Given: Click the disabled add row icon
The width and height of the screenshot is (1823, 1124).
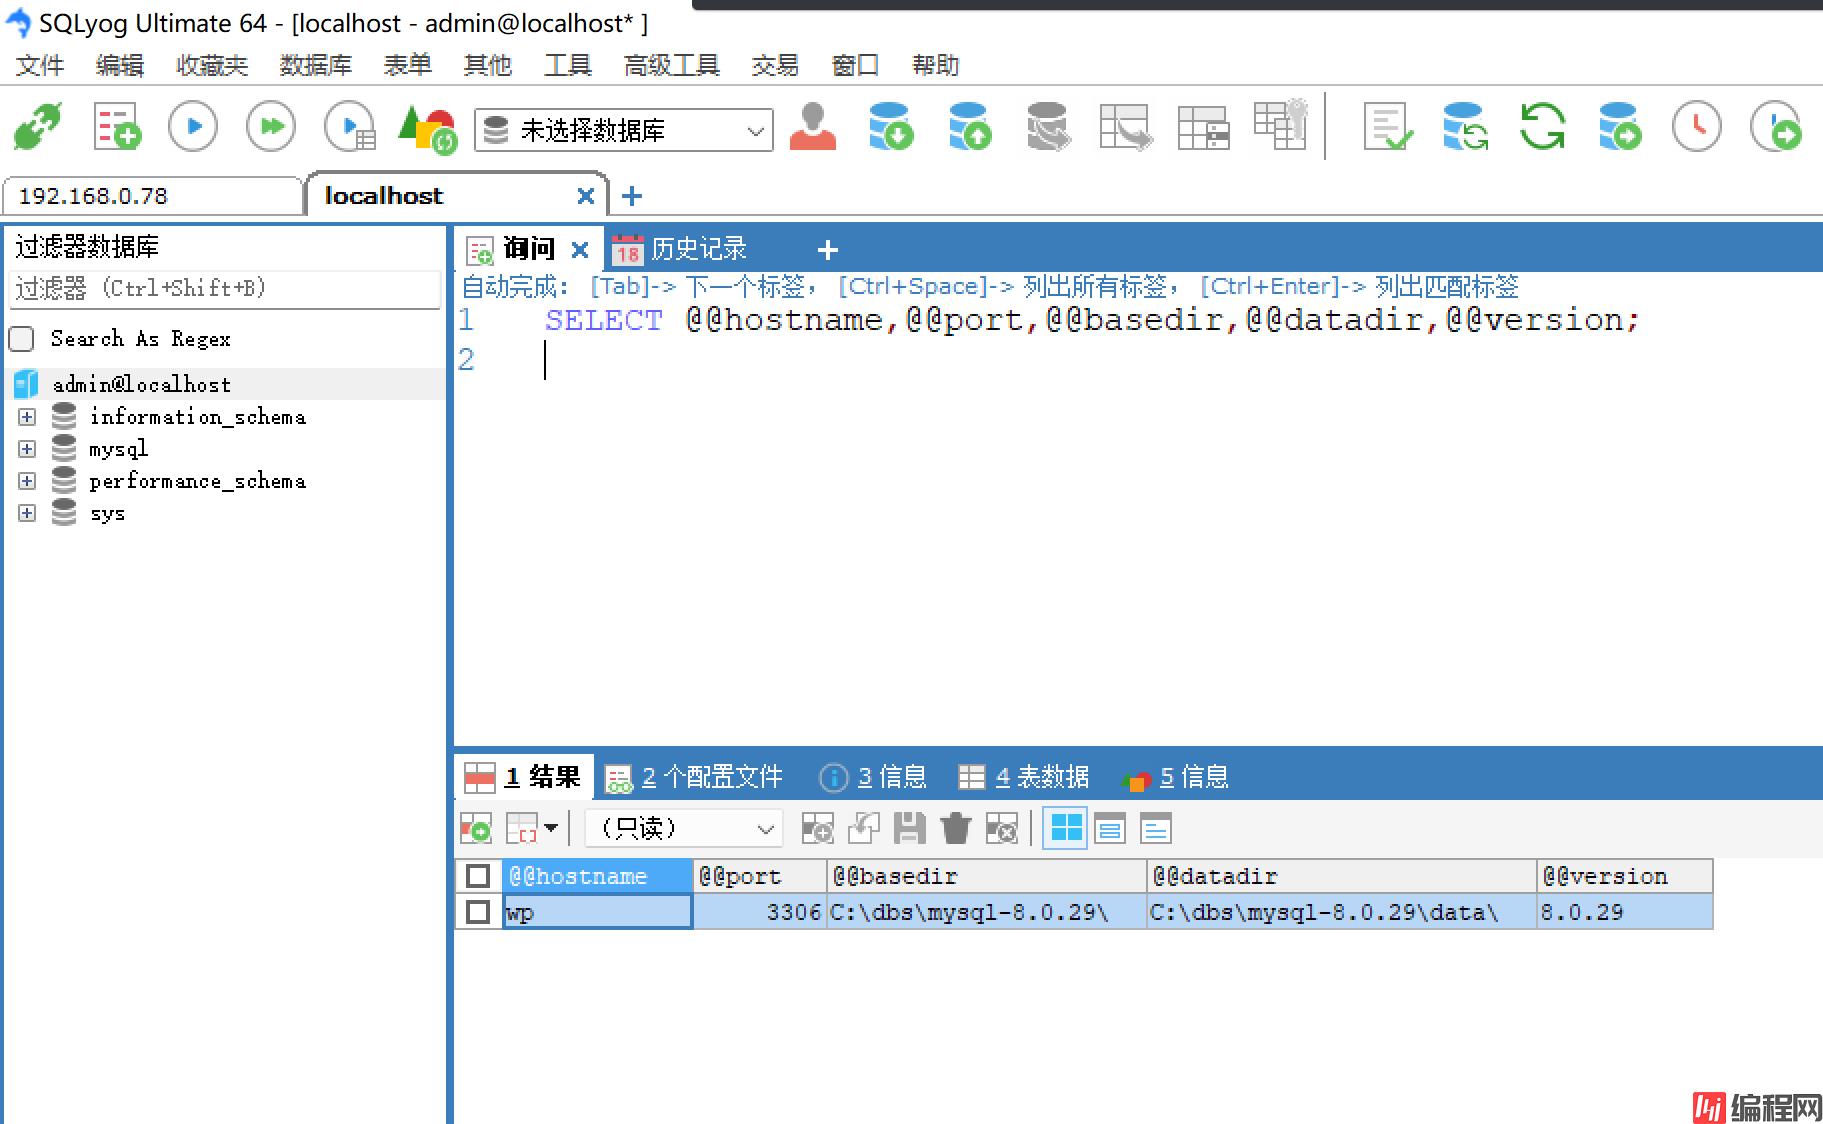Looking at the screenshot, I should 817,828.
